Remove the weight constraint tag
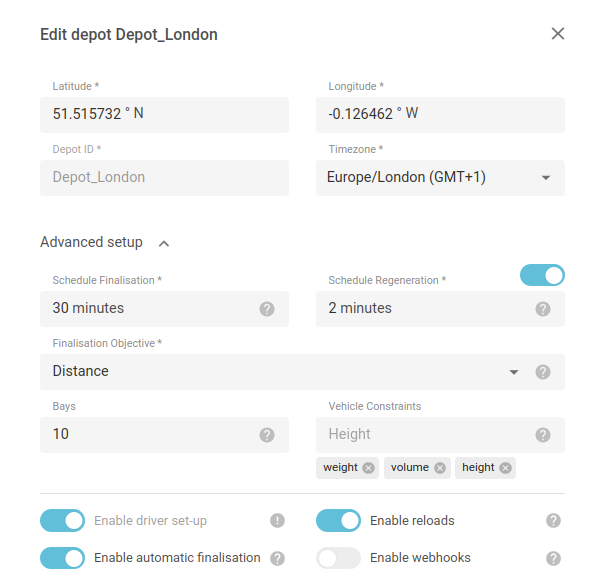Screen dimensions: 597x587 (x=368, y=468)
